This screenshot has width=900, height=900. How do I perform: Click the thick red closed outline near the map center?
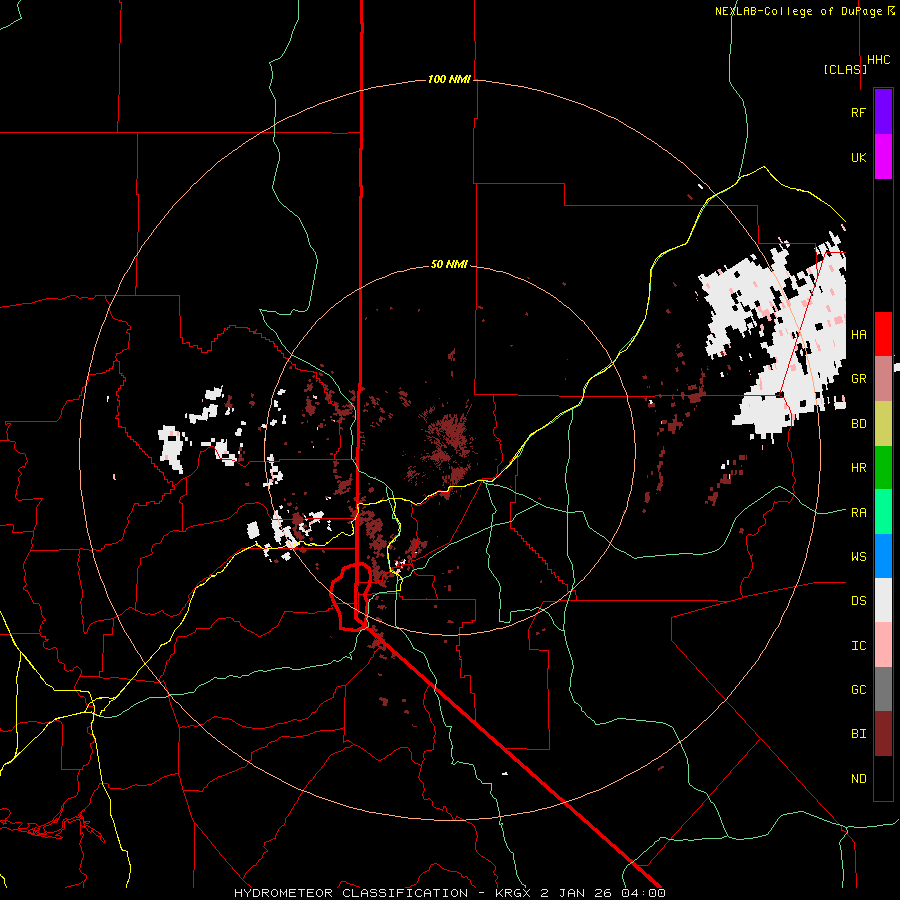[350, 597]
